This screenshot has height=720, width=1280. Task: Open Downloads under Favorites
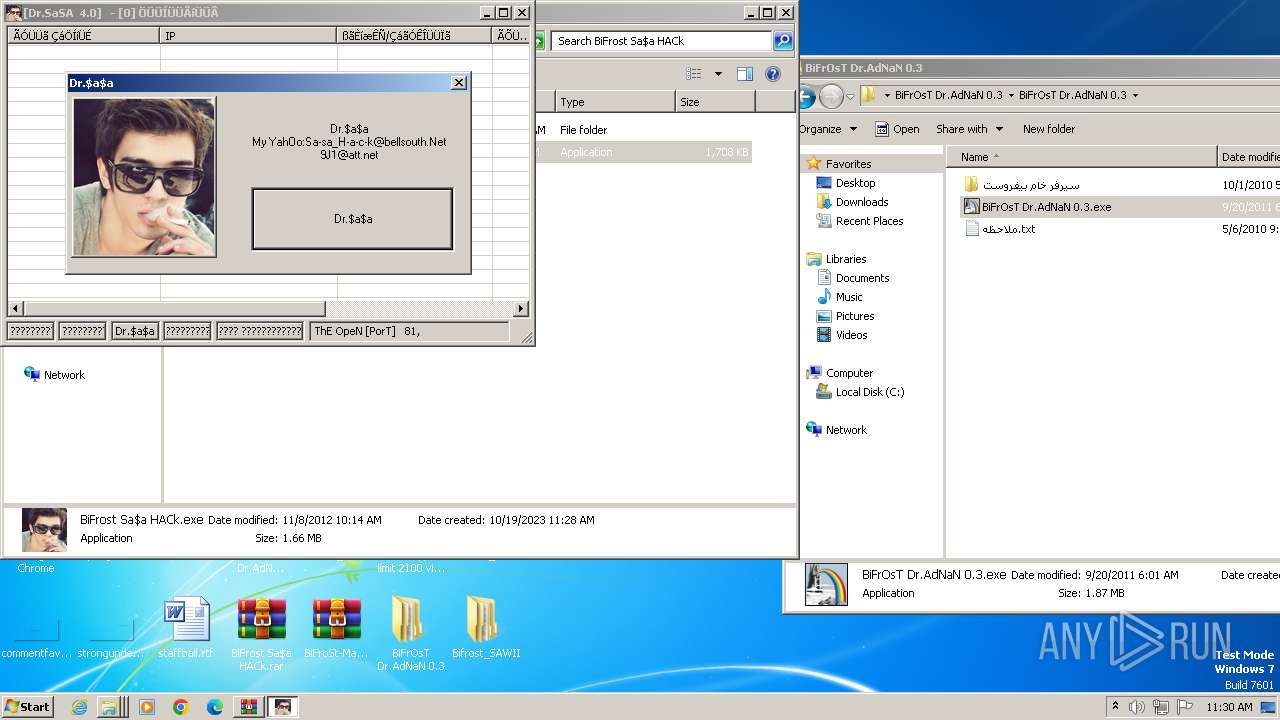coord(862,202)
